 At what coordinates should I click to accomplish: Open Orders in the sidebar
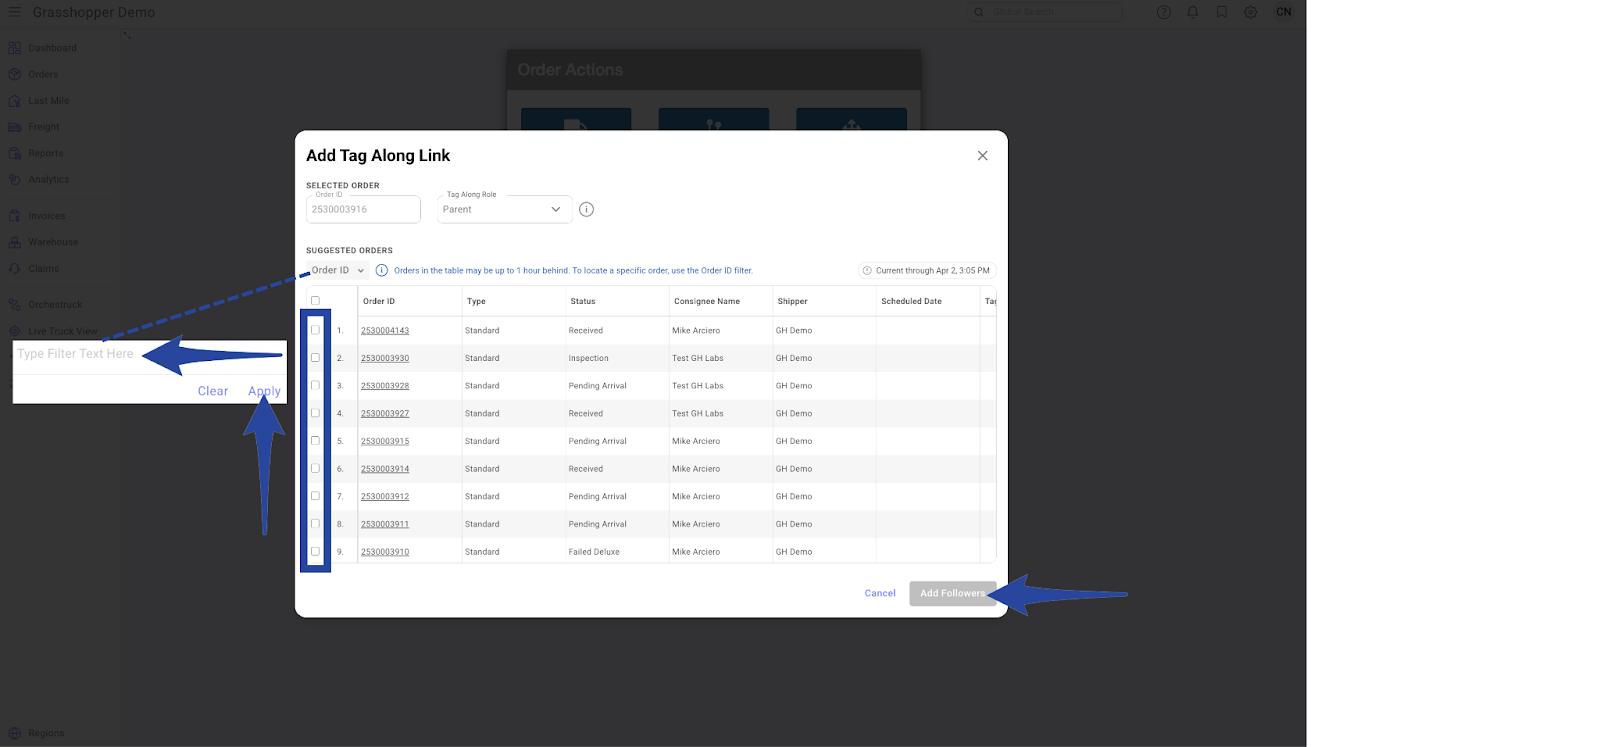click(42, 74)
